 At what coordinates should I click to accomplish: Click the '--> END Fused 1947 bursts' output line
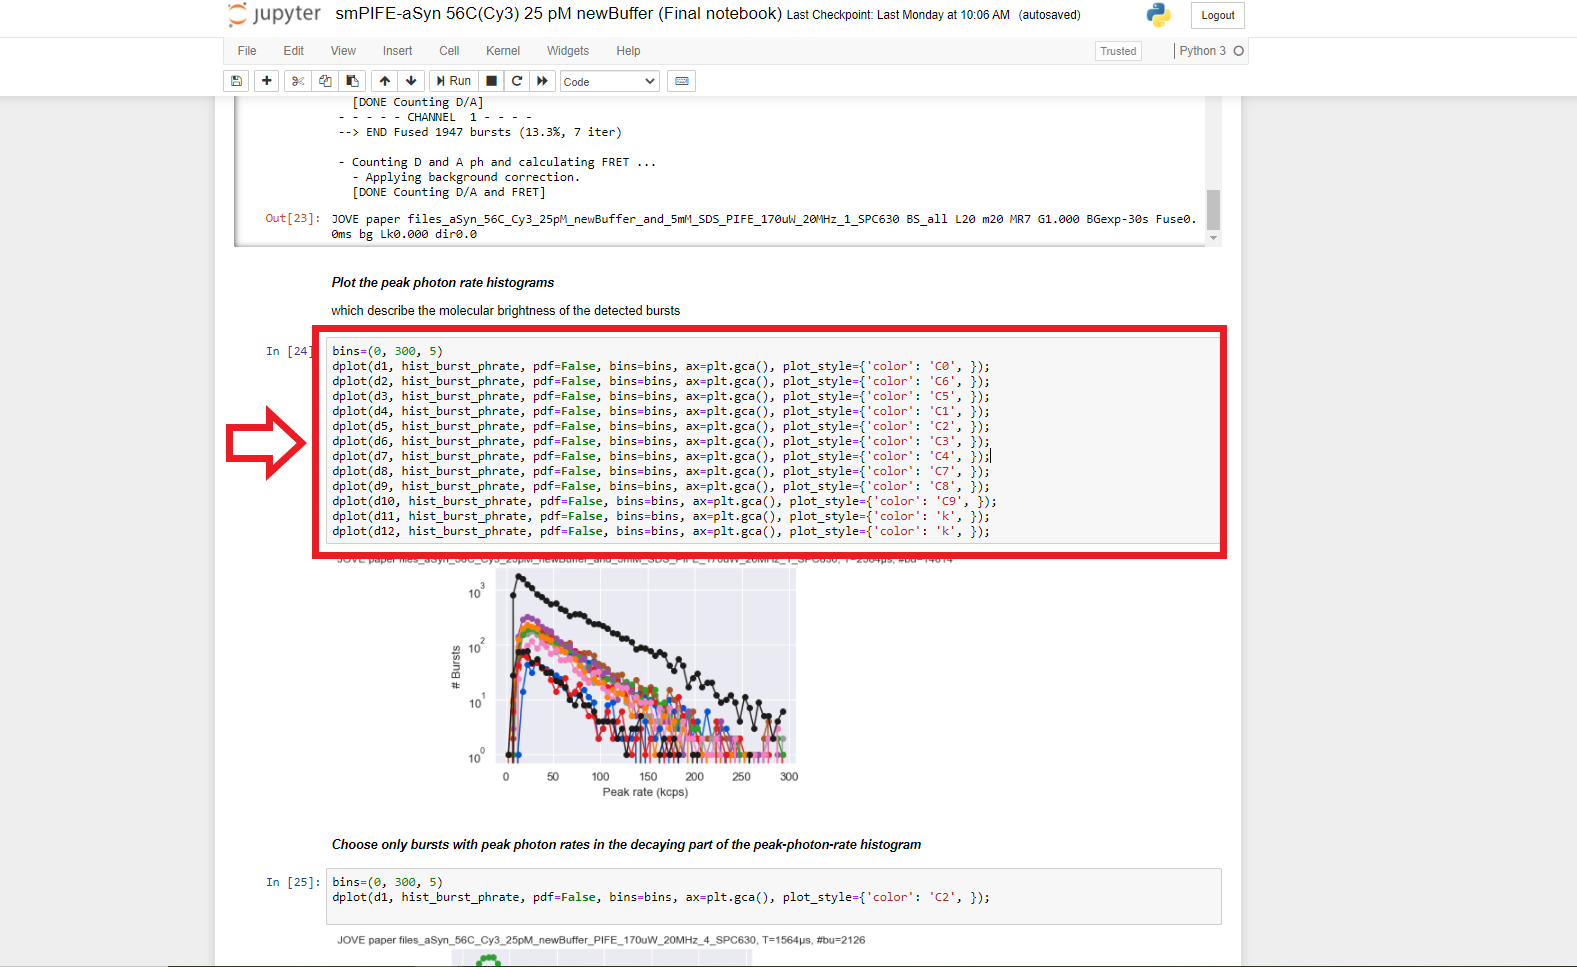coord(480,132)
